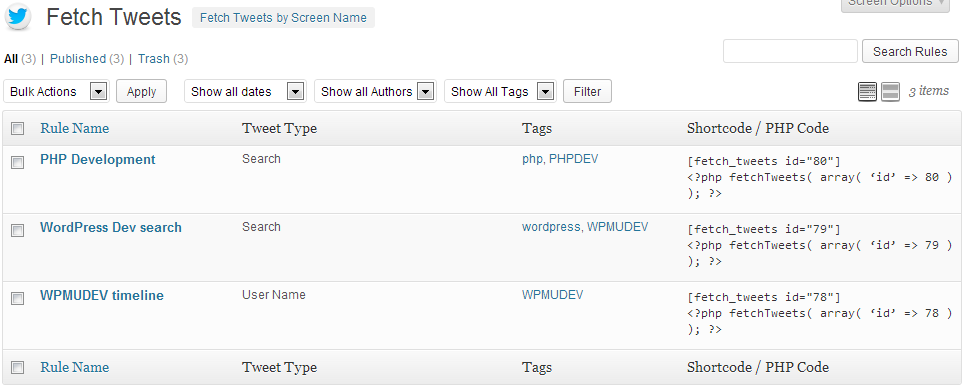This screenshot has width=967, height=390.
Task: Tick the select-all checkbox in table footer
Action: tap(18, 367)
